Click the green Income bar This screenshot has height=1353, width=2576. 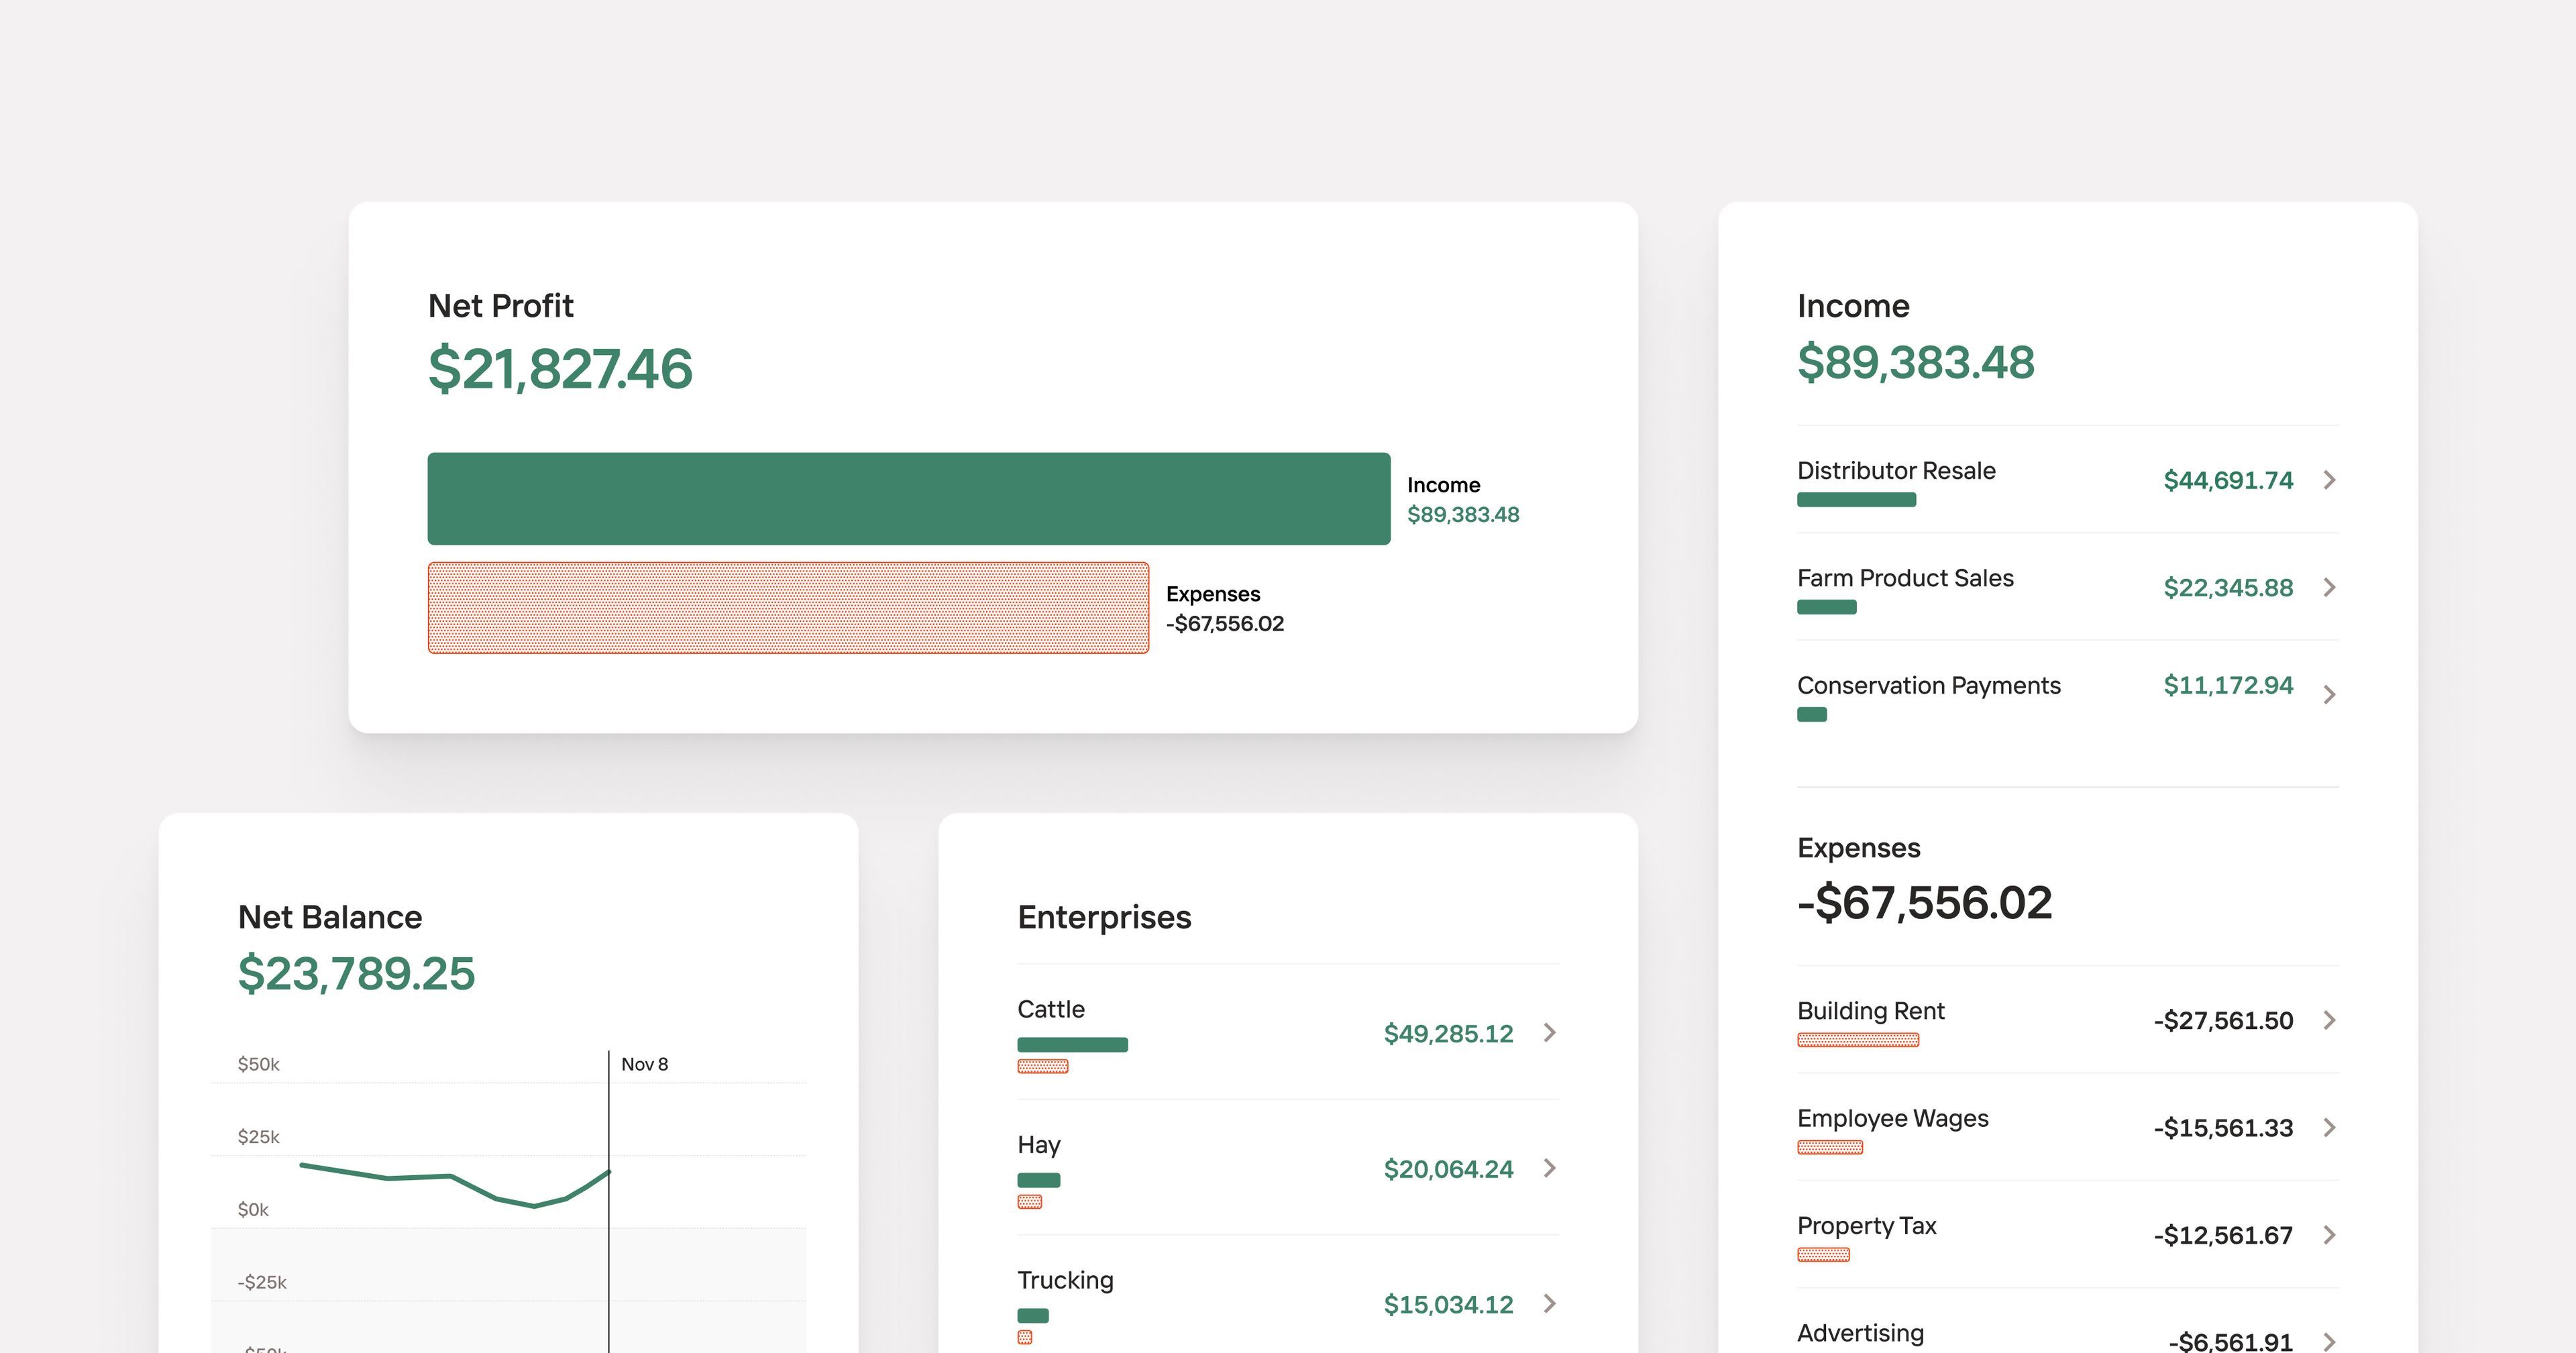(x=908, y=498)
